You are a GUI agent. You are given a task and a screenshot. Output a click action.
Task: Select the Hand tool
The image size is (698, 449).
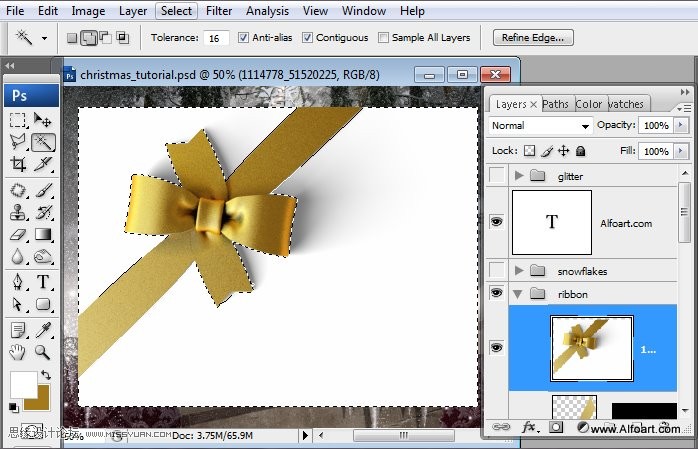[x=18, y=352]
